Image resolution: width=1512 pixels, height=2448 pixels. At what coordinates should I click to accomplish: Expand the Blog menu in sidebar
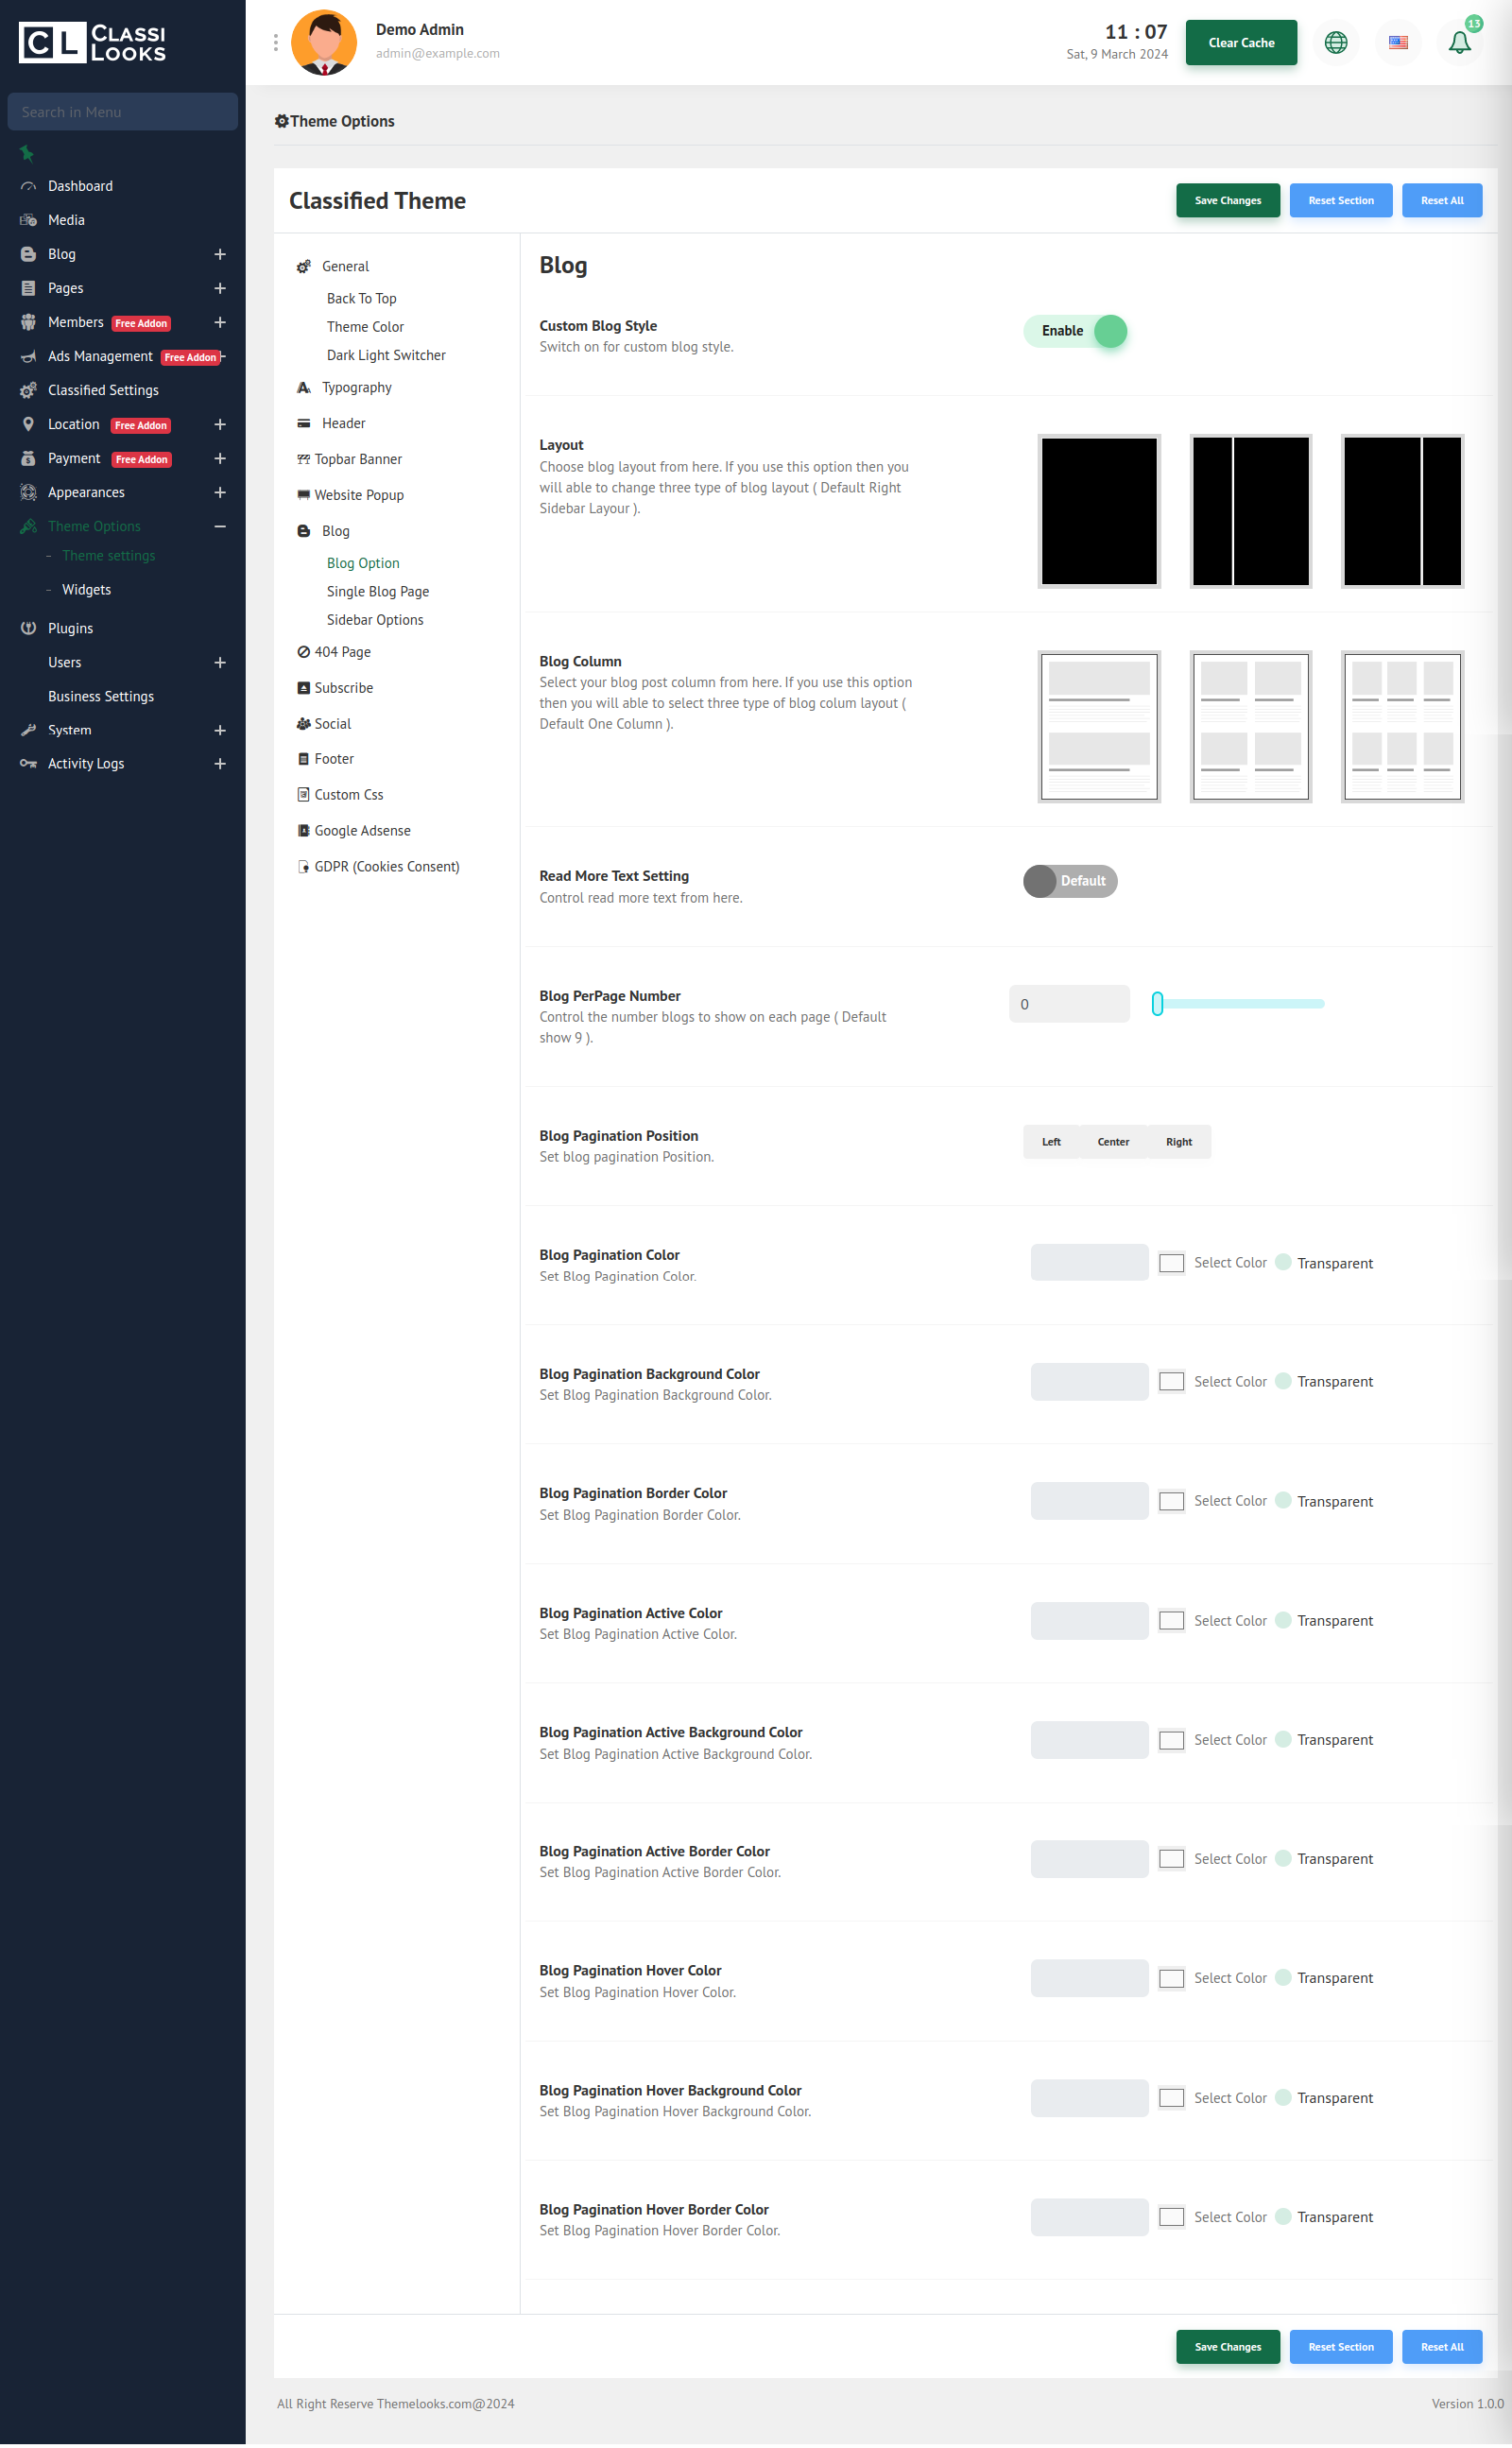[x=220, y=254]
